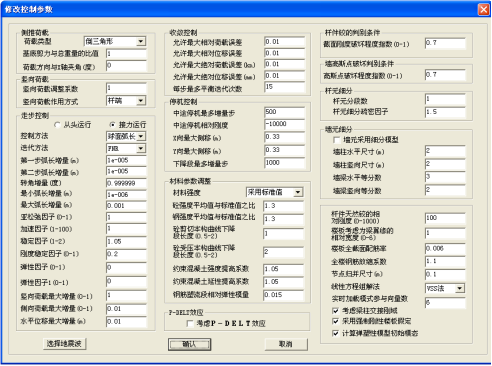
Task: Click the 下降段最多增量步 field
Action: [x=285, y=163]
